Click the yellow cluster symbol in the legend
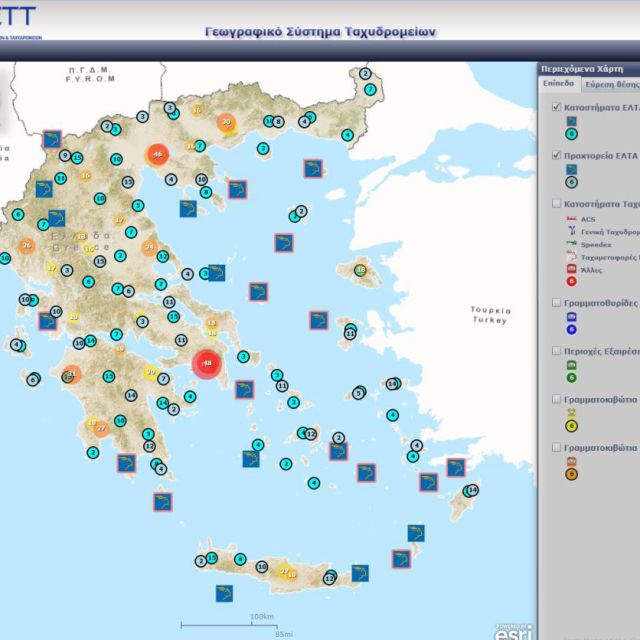This screenshot has width=640, height=640. [x=571, y=426]
